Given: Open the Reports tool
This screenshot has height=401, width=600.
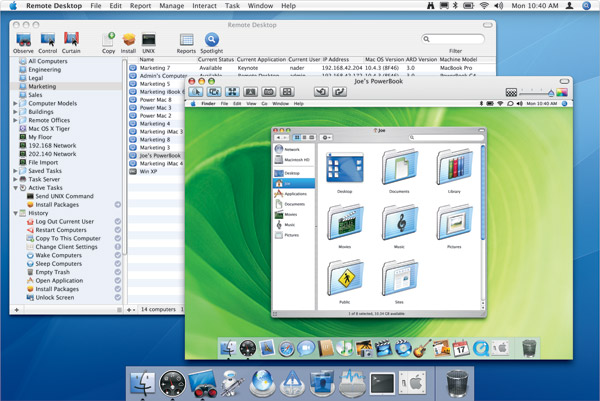Looking at the screenshot, I should [186, 38].
